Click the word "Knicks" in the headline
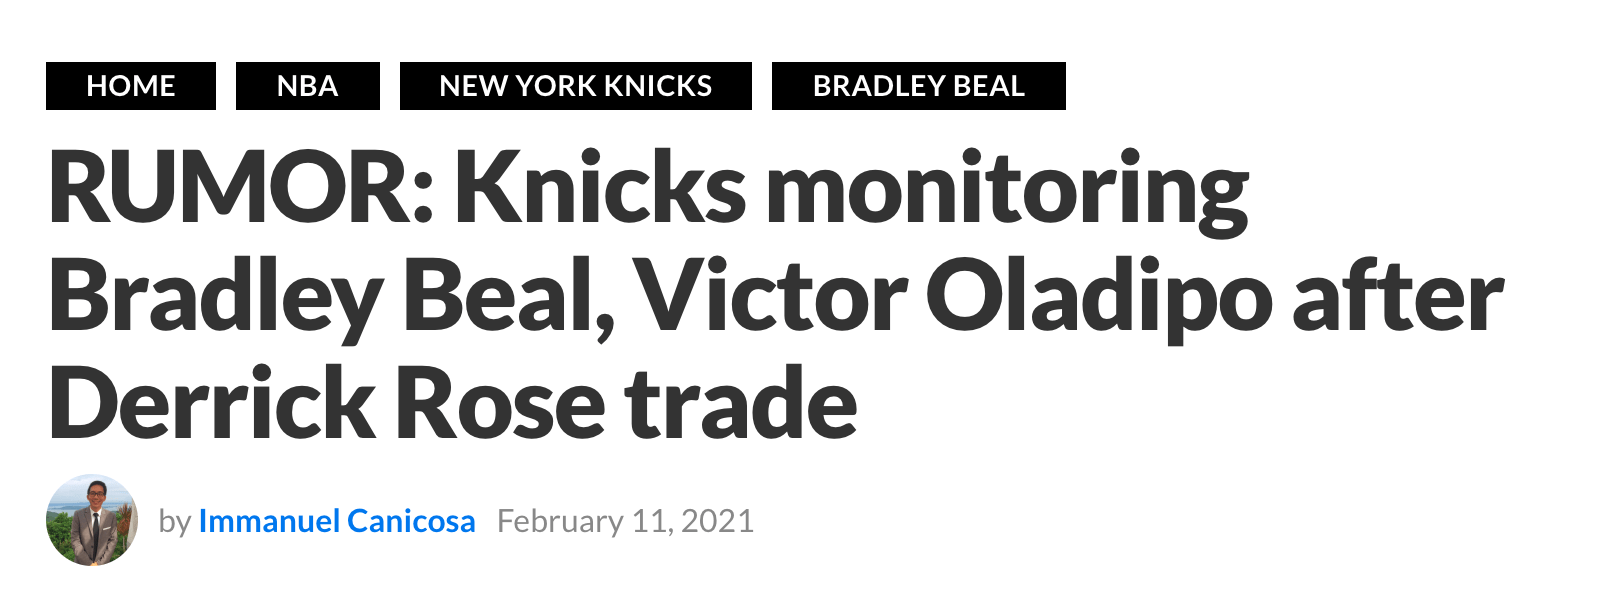The image size is (1598, 610). (x=601, y=188)
